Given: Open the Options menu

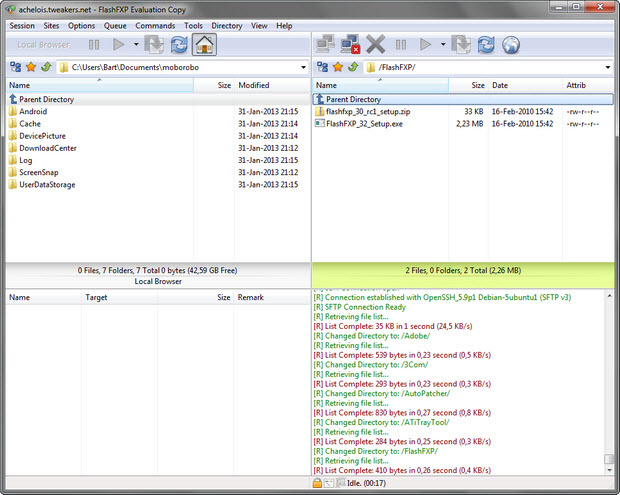Looking at the screenshot, I should pyautogui.click(x=81, y=26).
